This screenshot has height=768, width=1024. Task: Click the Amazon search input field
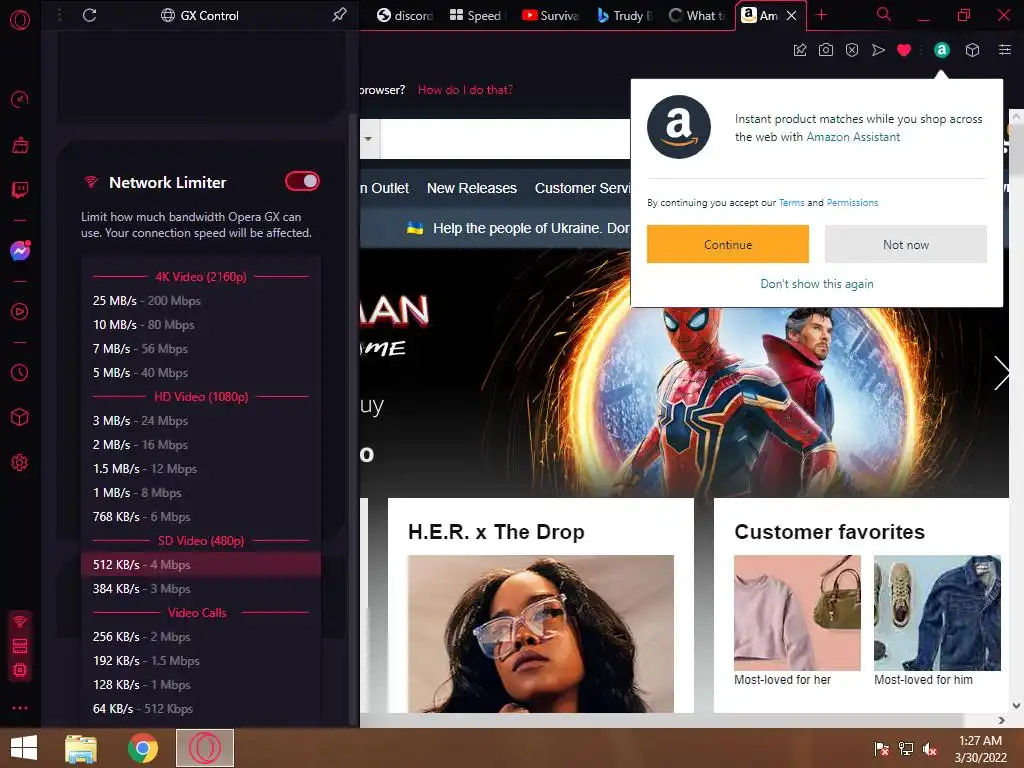click(x=505, y=138)
